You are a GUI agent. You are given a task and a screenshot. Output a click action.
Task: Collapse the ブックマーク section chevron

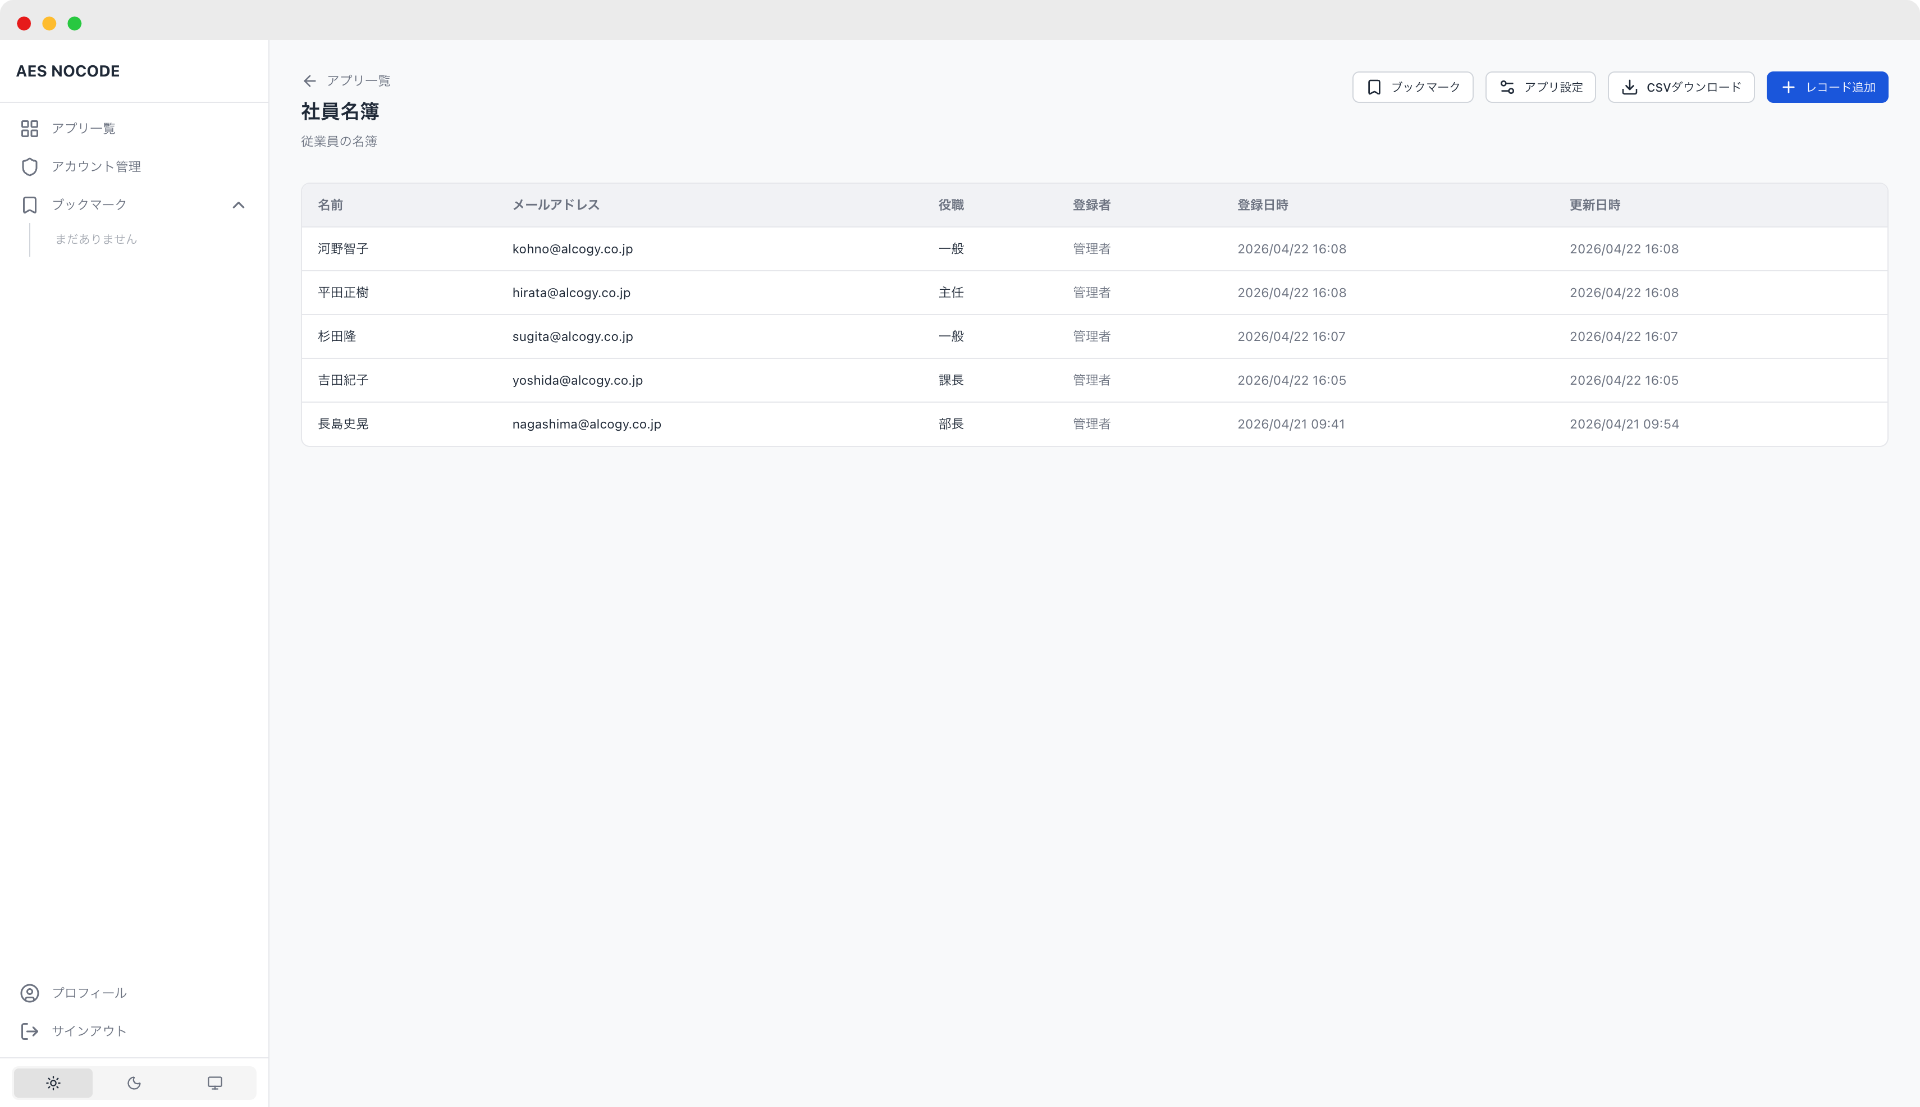[x=238, y=205]
